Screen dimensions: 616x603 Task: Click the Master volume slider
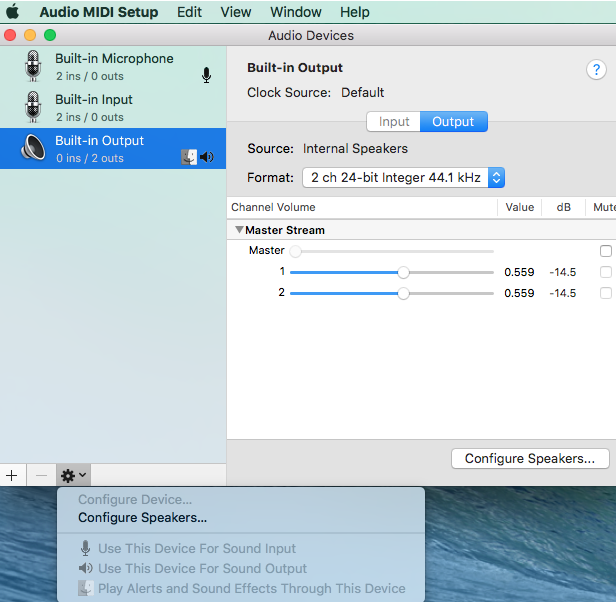(x=392, y=251)
